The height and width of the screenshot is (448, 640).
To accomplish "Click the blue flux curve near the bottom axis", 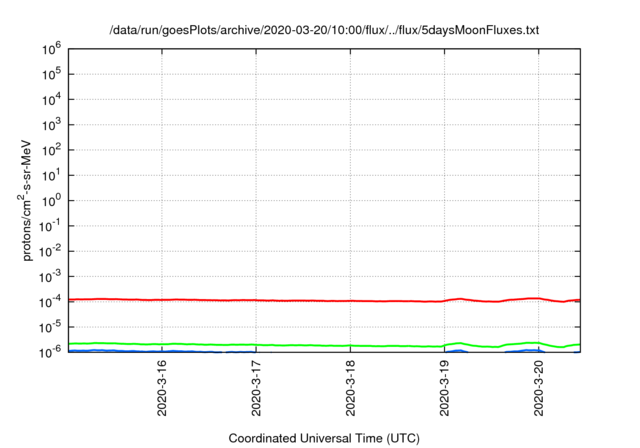I will 98,350.
